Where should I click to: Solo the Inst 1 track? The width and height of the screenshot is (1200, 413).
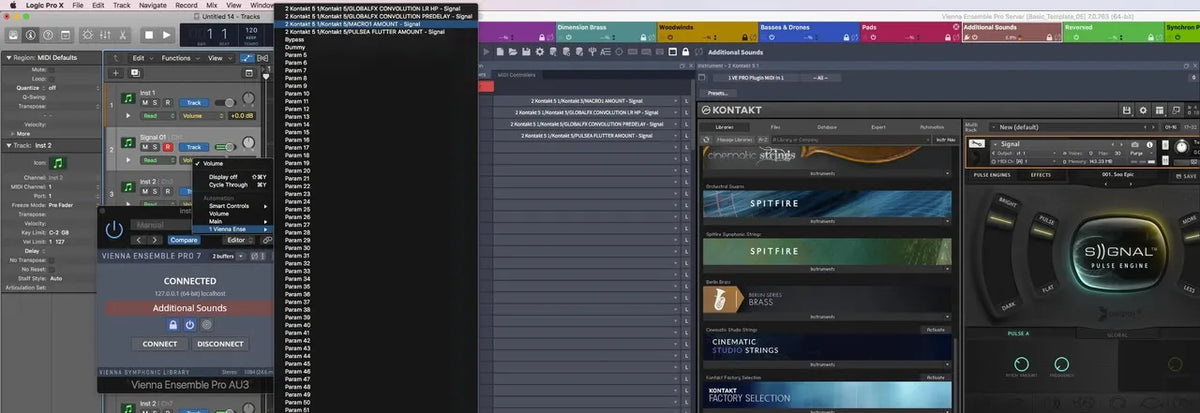[x=156, y=103]
